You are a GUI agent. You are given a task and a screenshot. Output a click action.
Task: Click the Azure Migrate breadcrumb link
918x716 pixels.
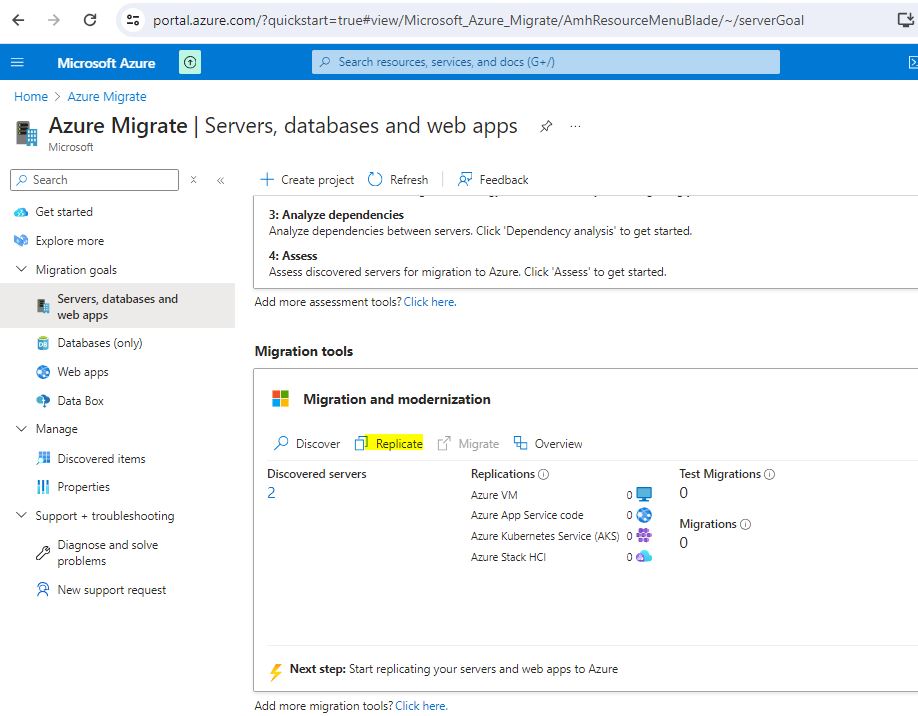pyautogui.click(x=107, y=97)
